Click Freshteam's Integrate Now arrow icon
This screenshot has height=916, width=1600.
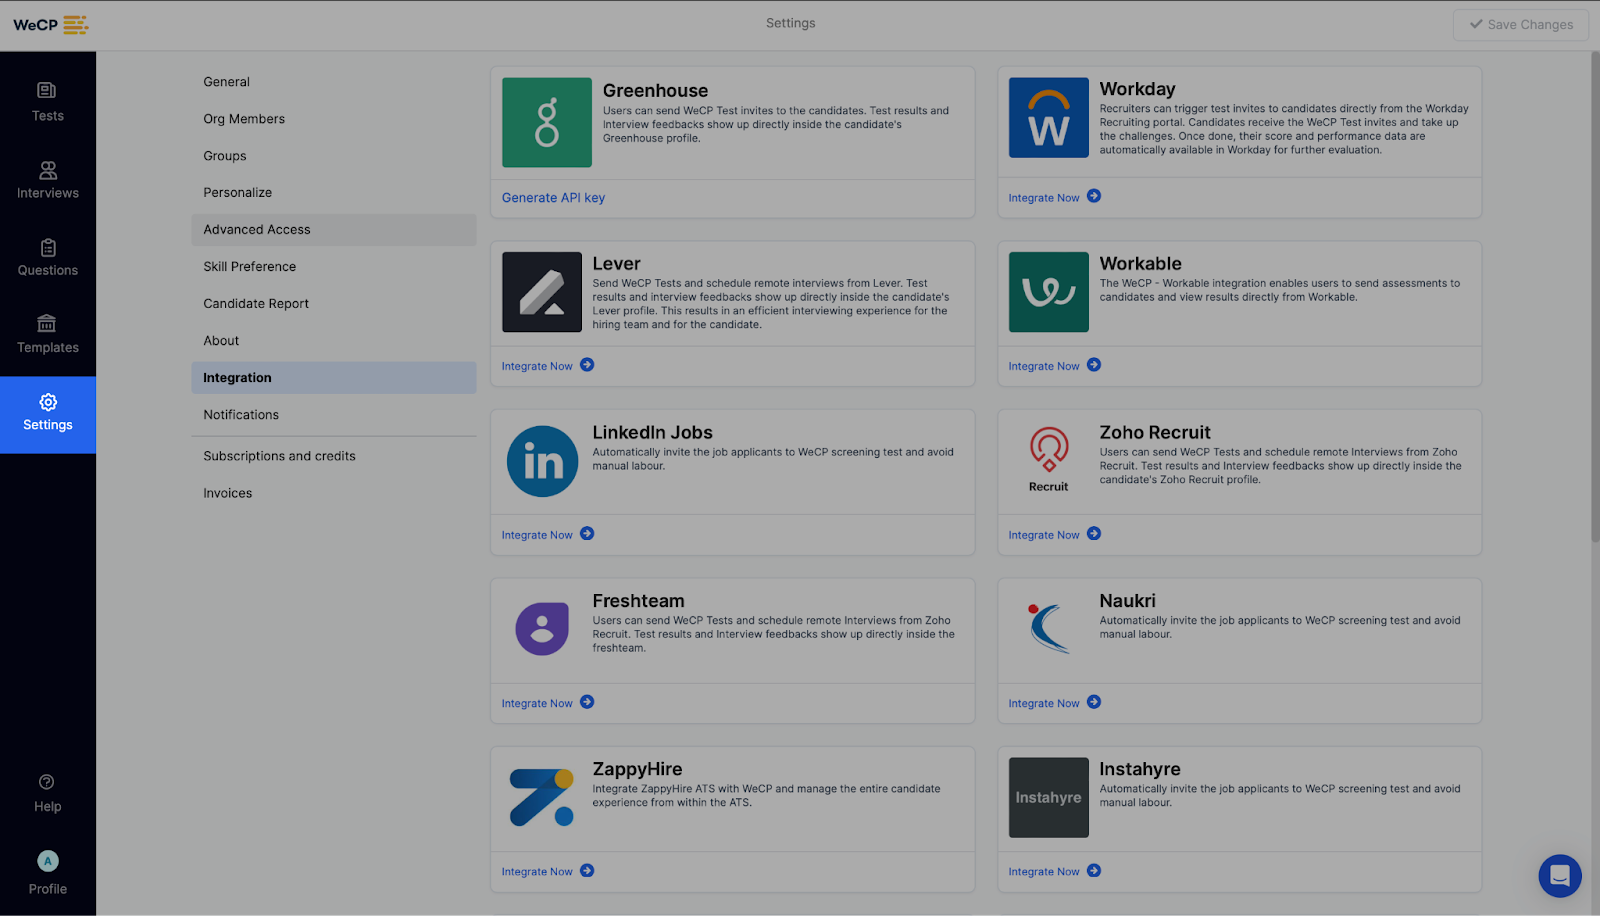coord(587,702)
